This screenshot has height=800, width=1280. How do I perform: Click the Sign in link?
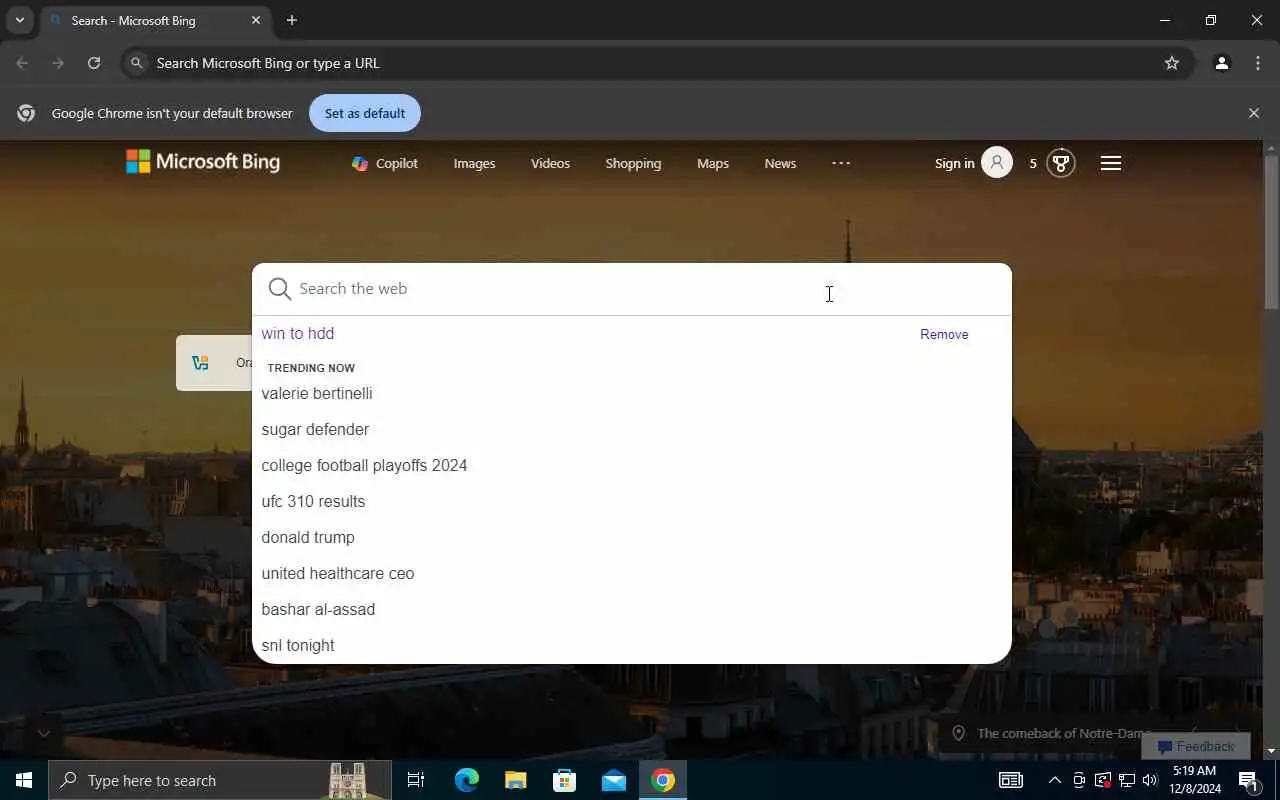pos(954,163)
